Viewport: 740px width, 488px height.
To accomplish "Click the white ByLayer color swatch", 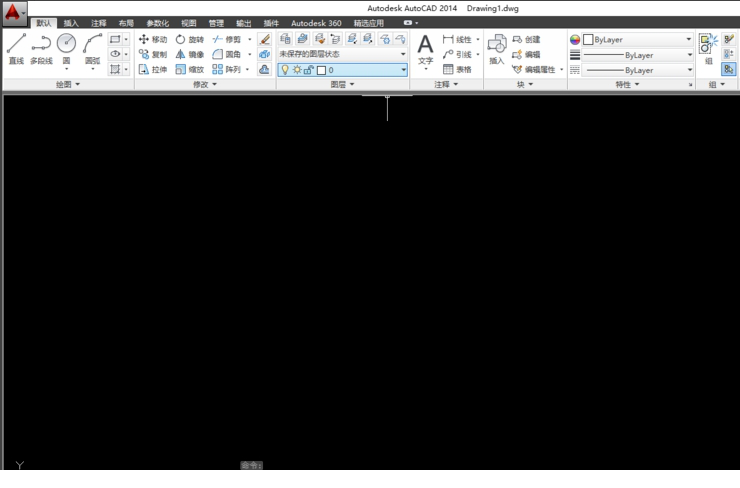I will (x=588, y=40).
